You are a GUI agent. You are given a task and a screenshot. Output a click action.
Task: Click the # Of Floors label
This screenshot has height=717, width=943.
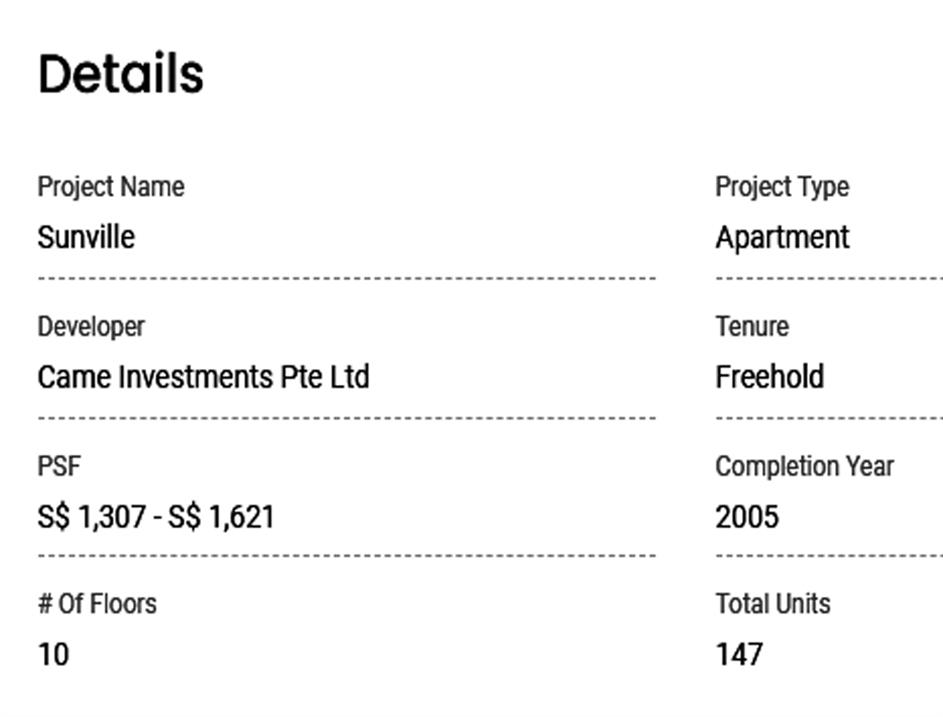coord(97,604)
